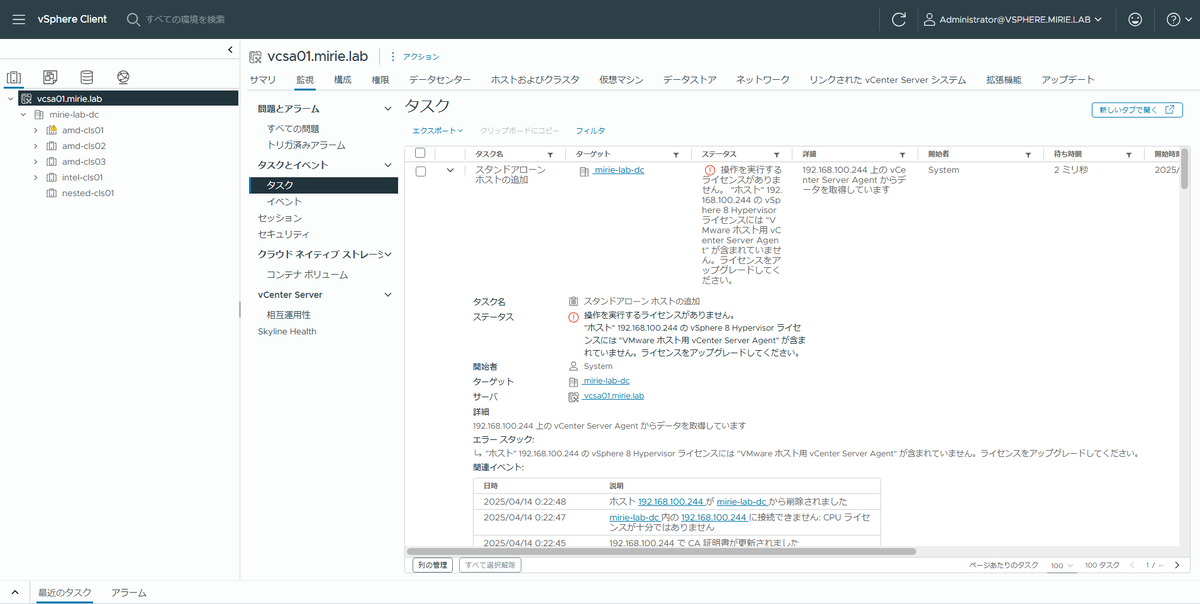The image size is (1200, 604).
Task: Click 新しいタブで開く button
Action: [1137, 110]
